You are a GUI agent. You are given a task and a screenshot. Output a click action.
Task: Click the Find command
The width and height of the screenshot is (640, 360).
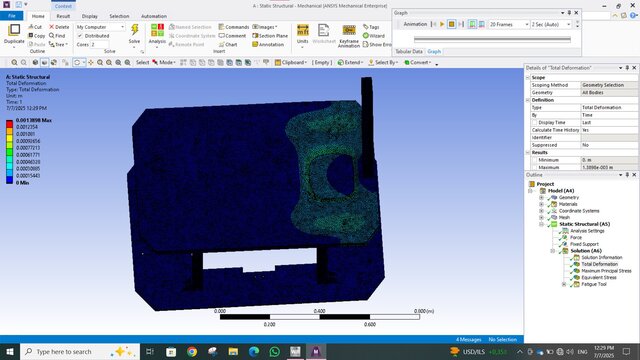pos(57,36)
